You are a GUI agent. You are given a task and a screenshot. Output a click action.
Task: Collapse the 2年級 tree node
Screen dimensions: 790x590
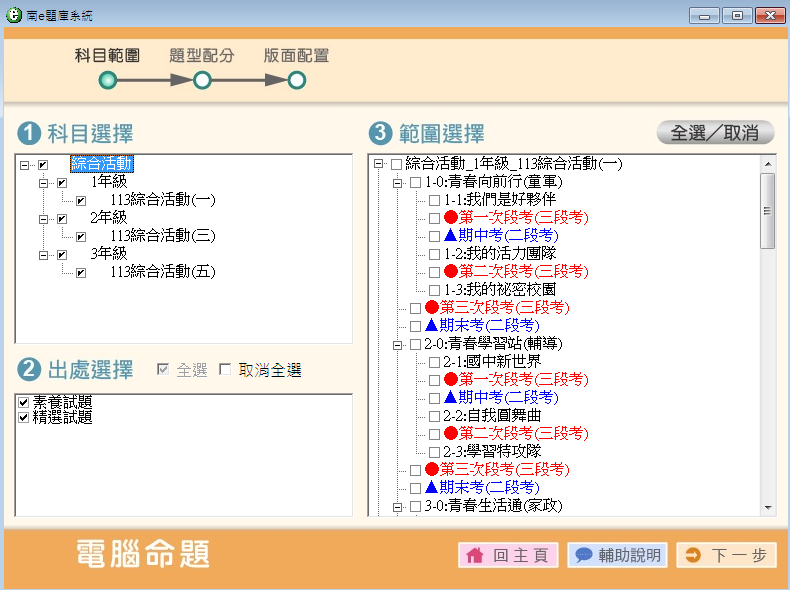(x=43, y=219)
